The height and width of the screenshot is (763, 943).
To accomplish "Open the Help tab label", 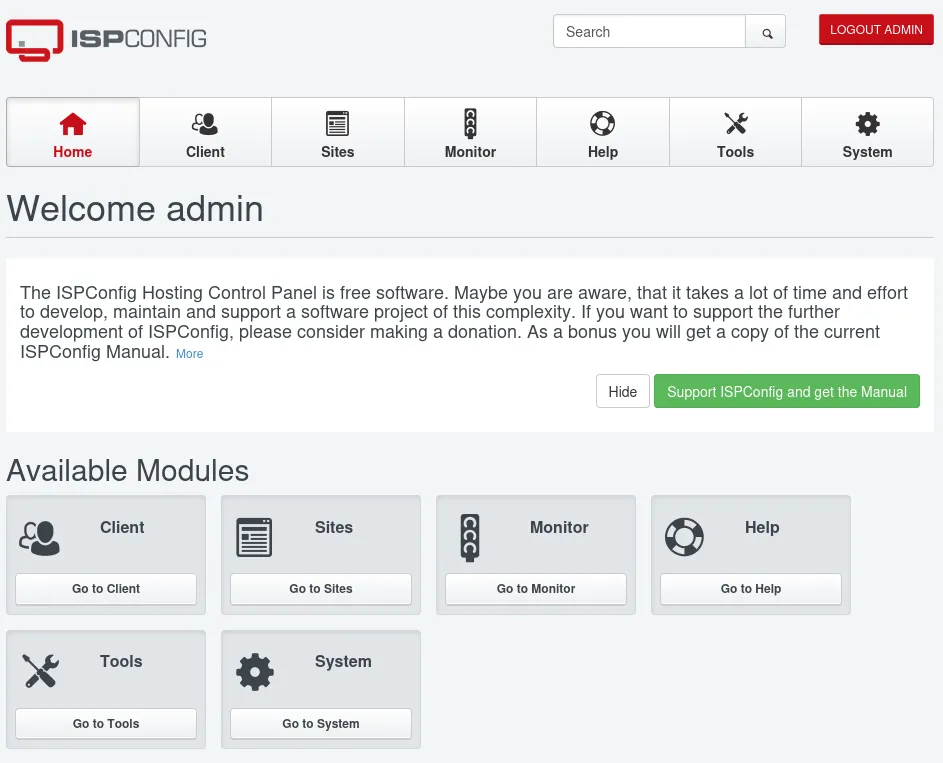I will coord(603,152).
